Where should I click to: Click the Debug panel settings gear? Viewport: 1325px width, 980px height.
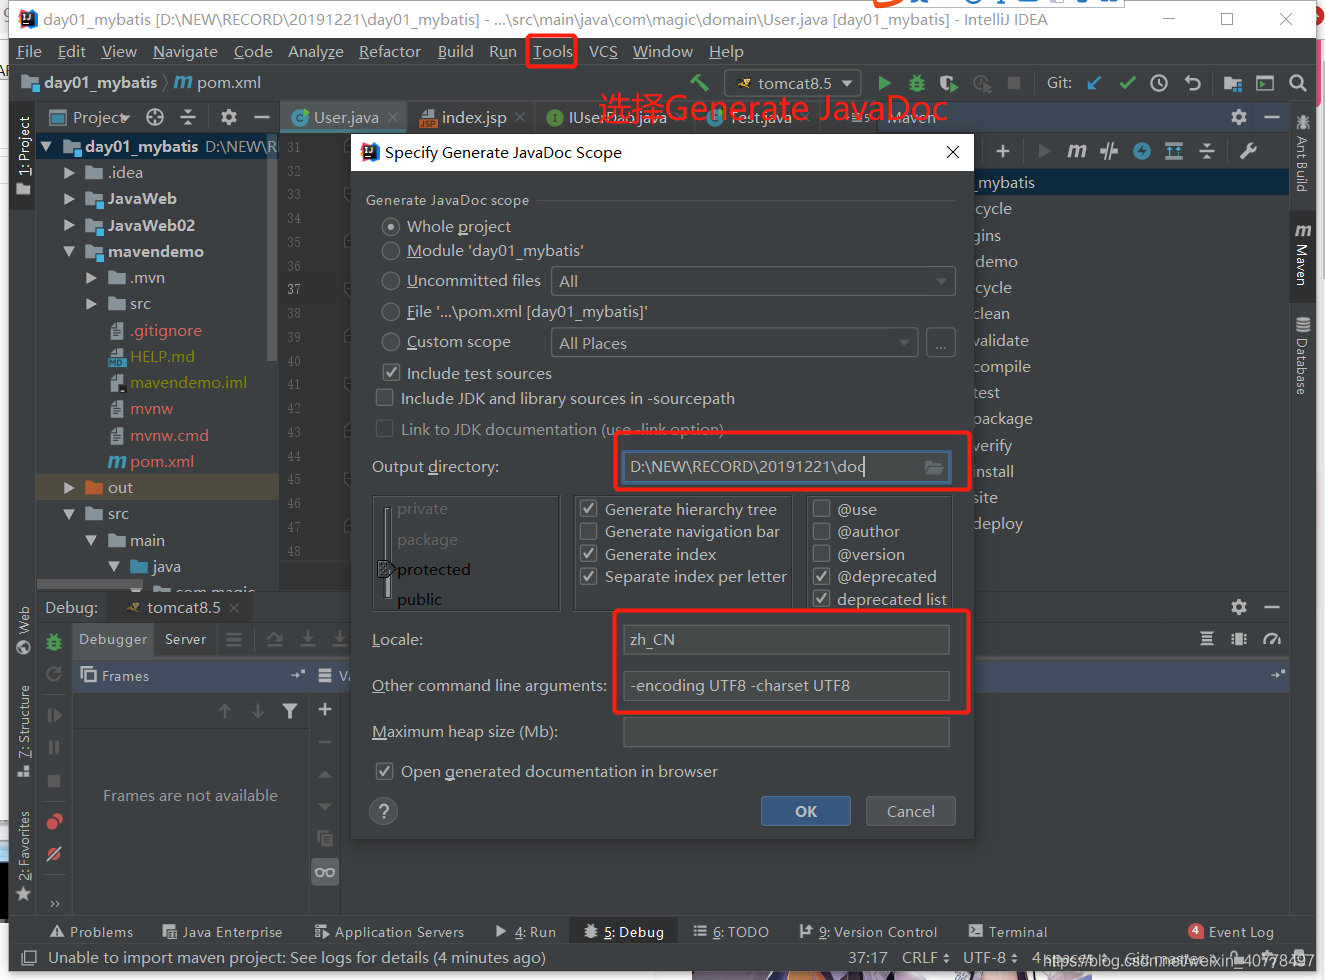click(x=1239, y=607)
